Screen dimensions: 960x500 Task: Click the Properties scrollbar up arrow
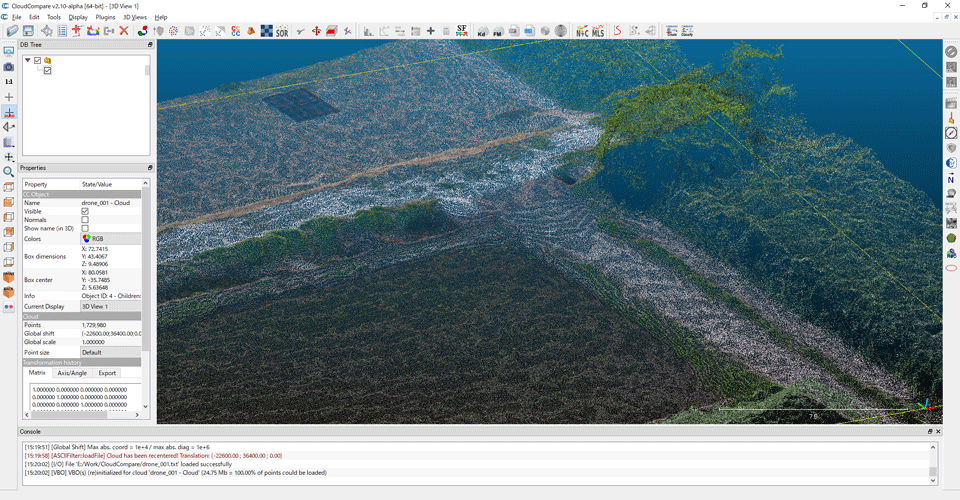click(x=145, y=183)
